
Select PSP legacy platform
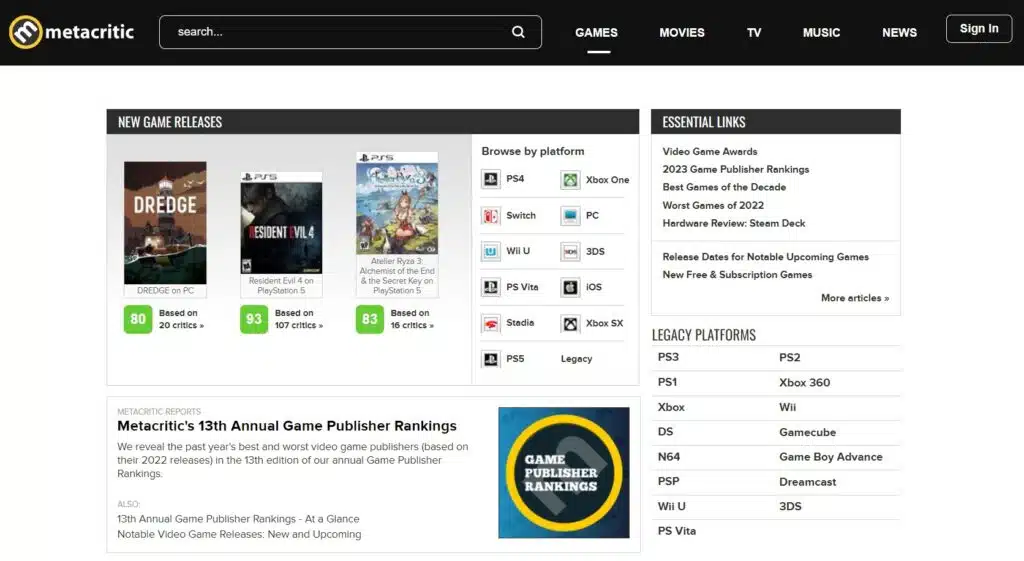pos(668,481)
